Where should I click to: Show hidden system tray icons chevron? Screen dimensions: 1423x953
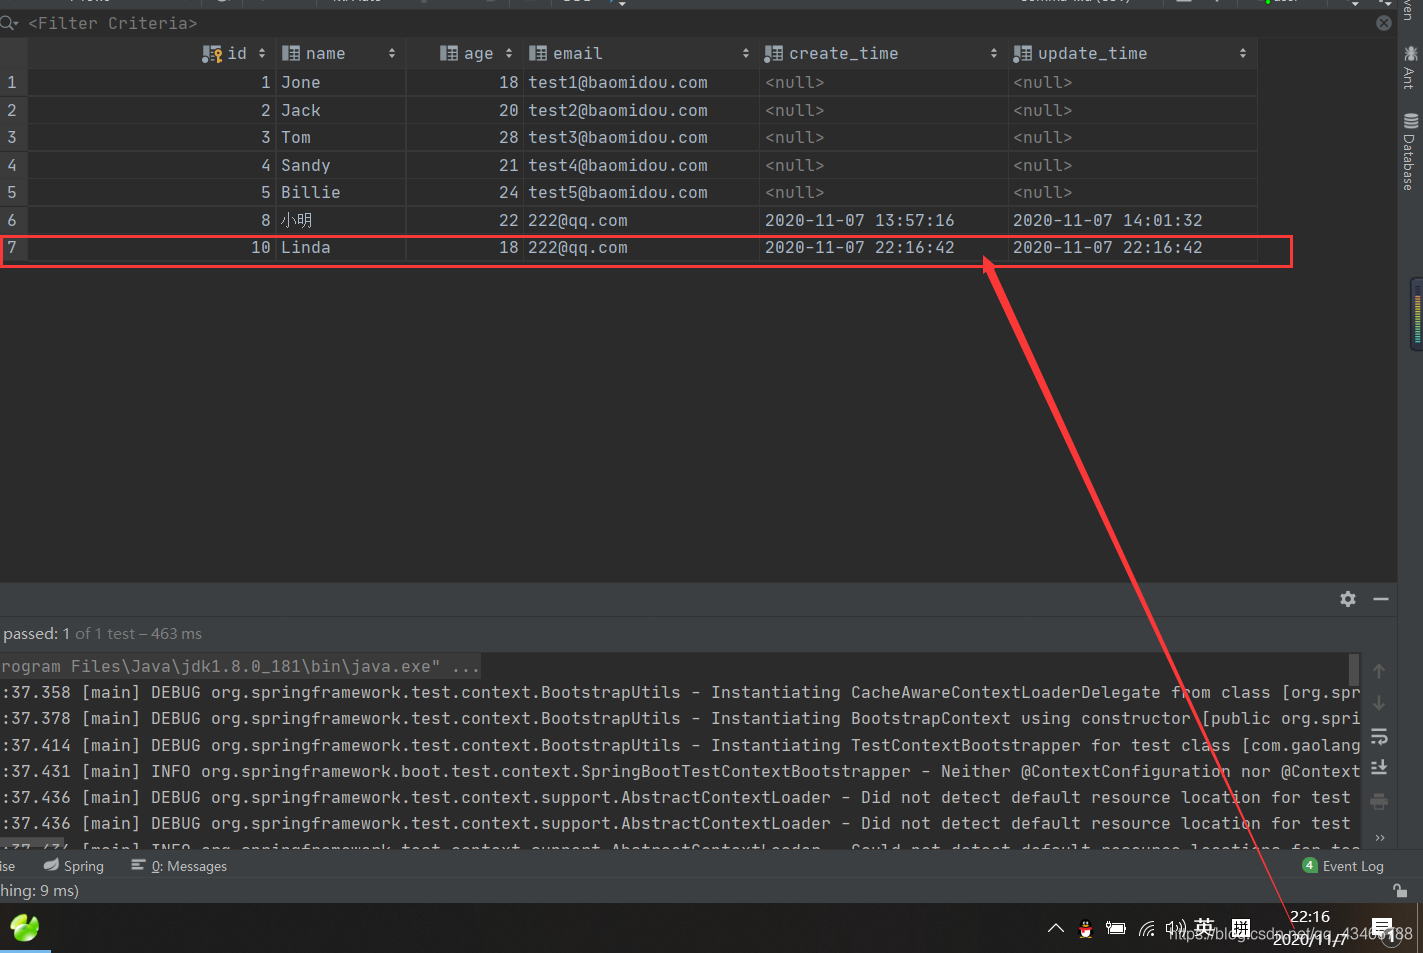(1055, 928)
